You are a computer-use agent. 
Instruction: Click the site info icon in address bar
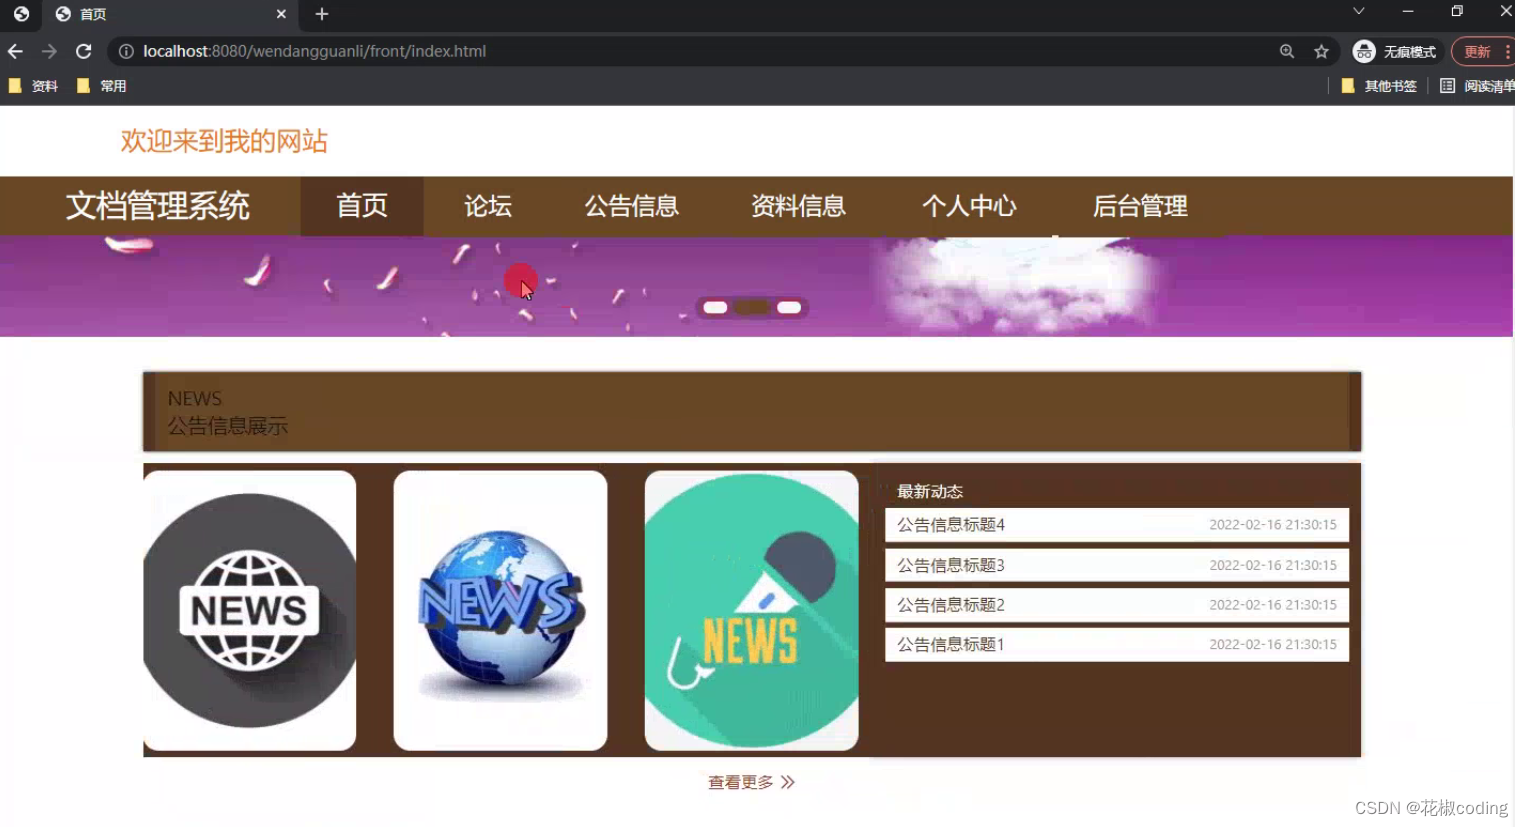coord(126,51)
